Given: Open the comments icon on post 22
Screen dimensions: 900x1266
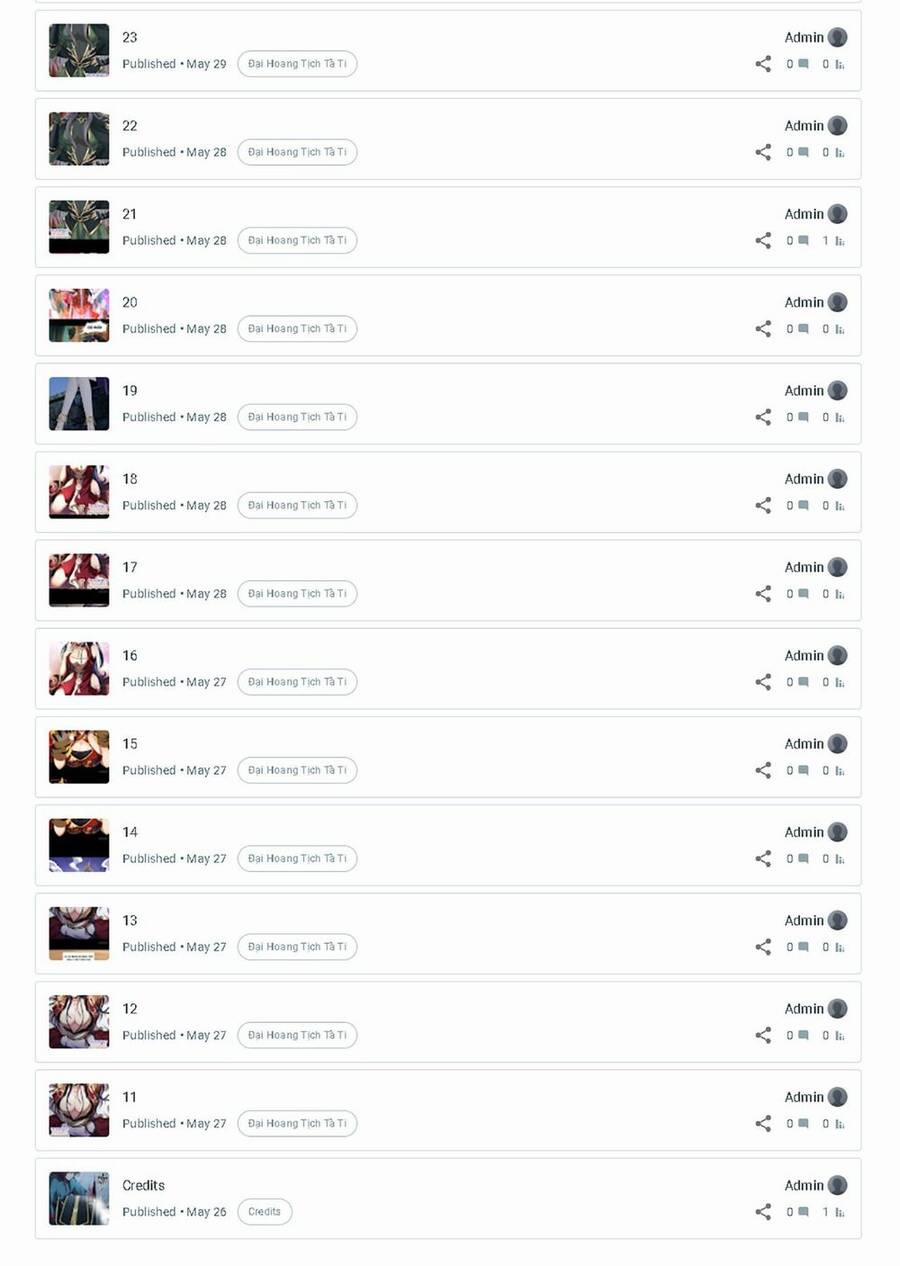Looking at the screenshot, I should (x=803, y=153).
